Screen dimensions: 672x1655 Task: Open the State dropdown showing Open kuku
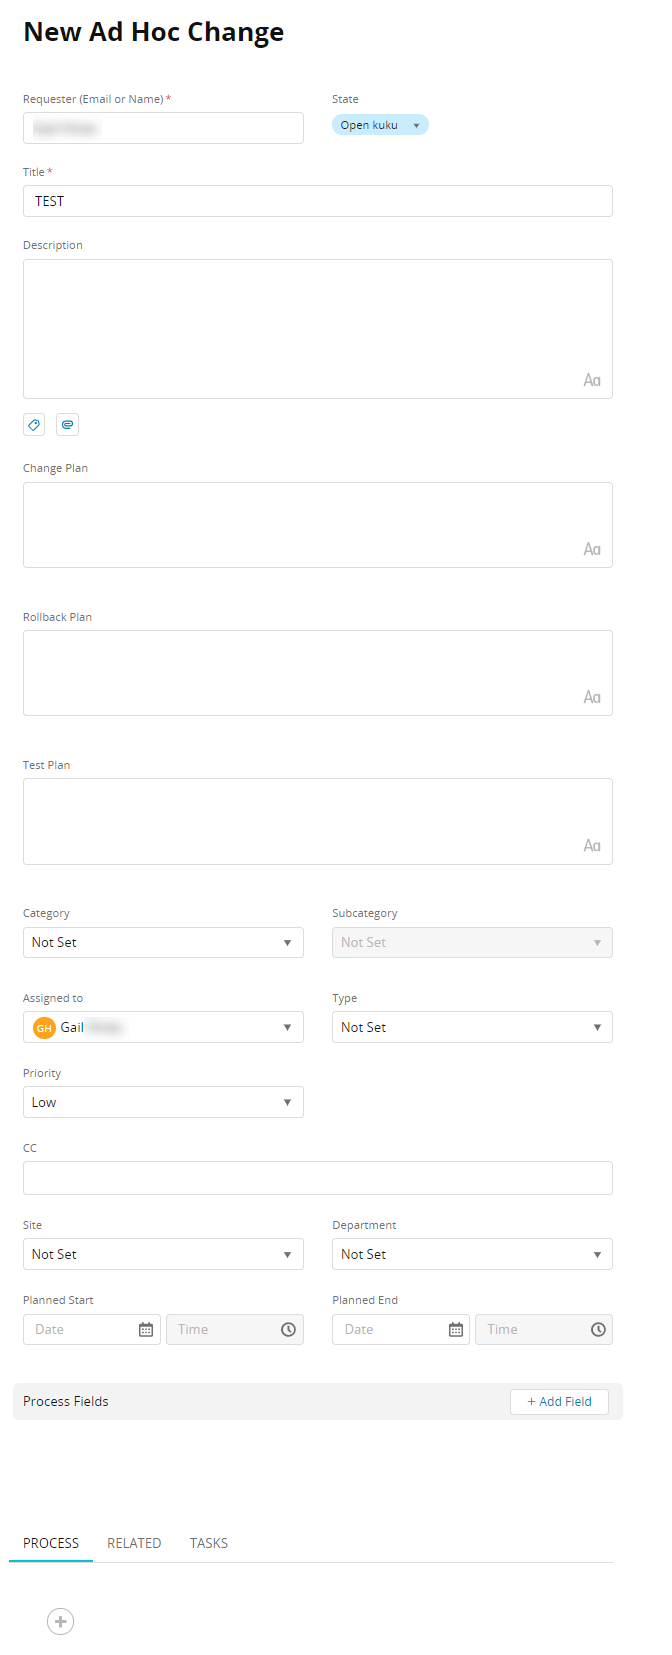[380, 125]
